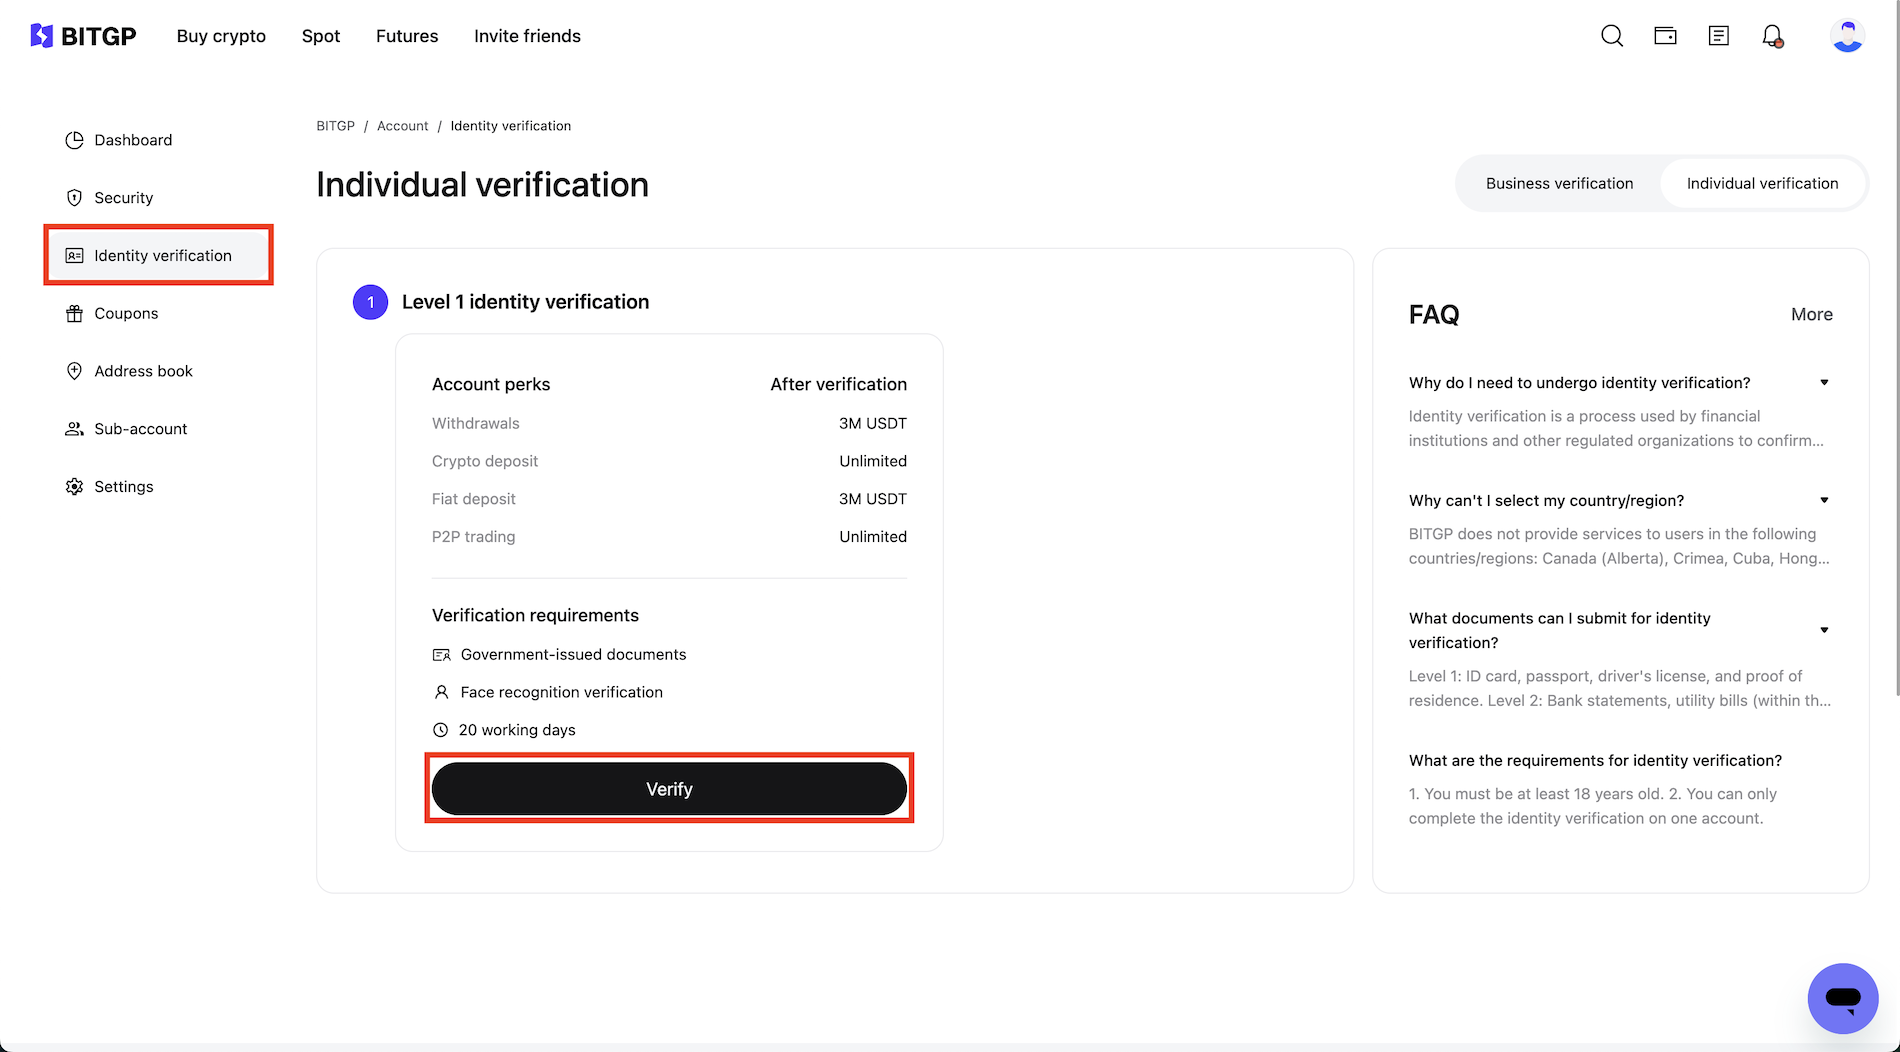This screenshot has height=1052, width=1900.
Task: Open 'Why do I need to undergo identity verification?' question
Action: coord(1579,383)
